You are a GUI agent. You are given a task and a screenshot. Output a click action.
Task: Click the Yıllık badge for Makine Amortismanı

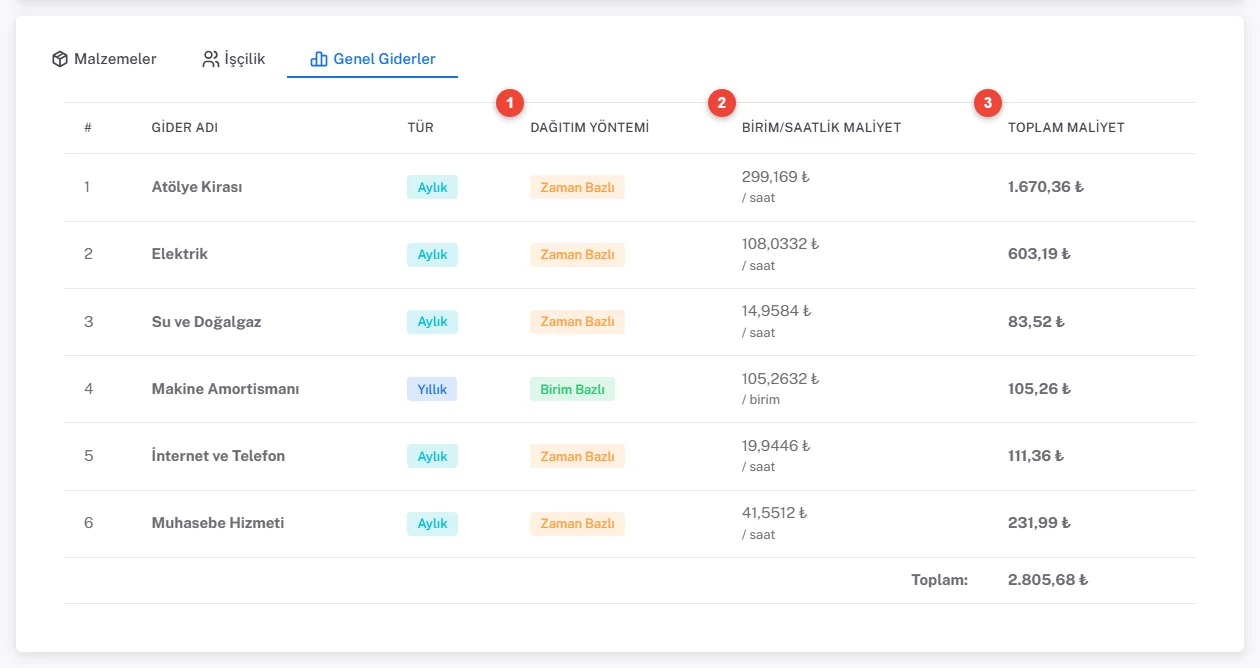[x=432, y=389]
